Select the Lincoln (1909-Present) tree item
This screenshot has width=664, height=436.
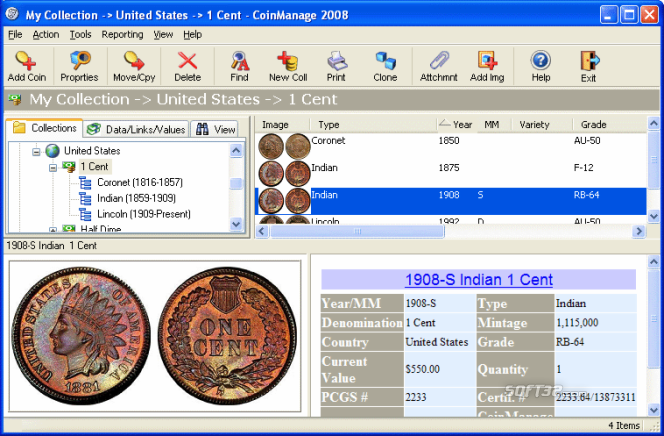[144, 214]
